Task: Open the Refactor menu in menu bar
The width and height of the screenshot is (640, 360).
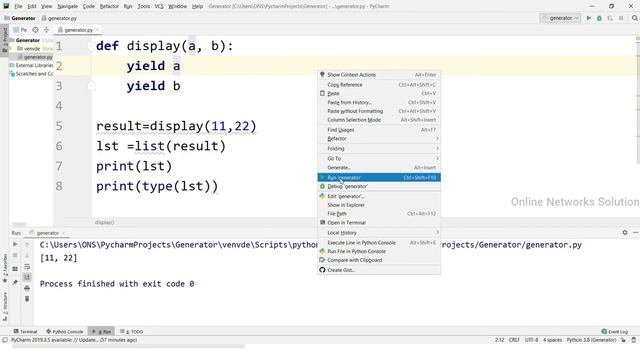Action: click(109, 6)
